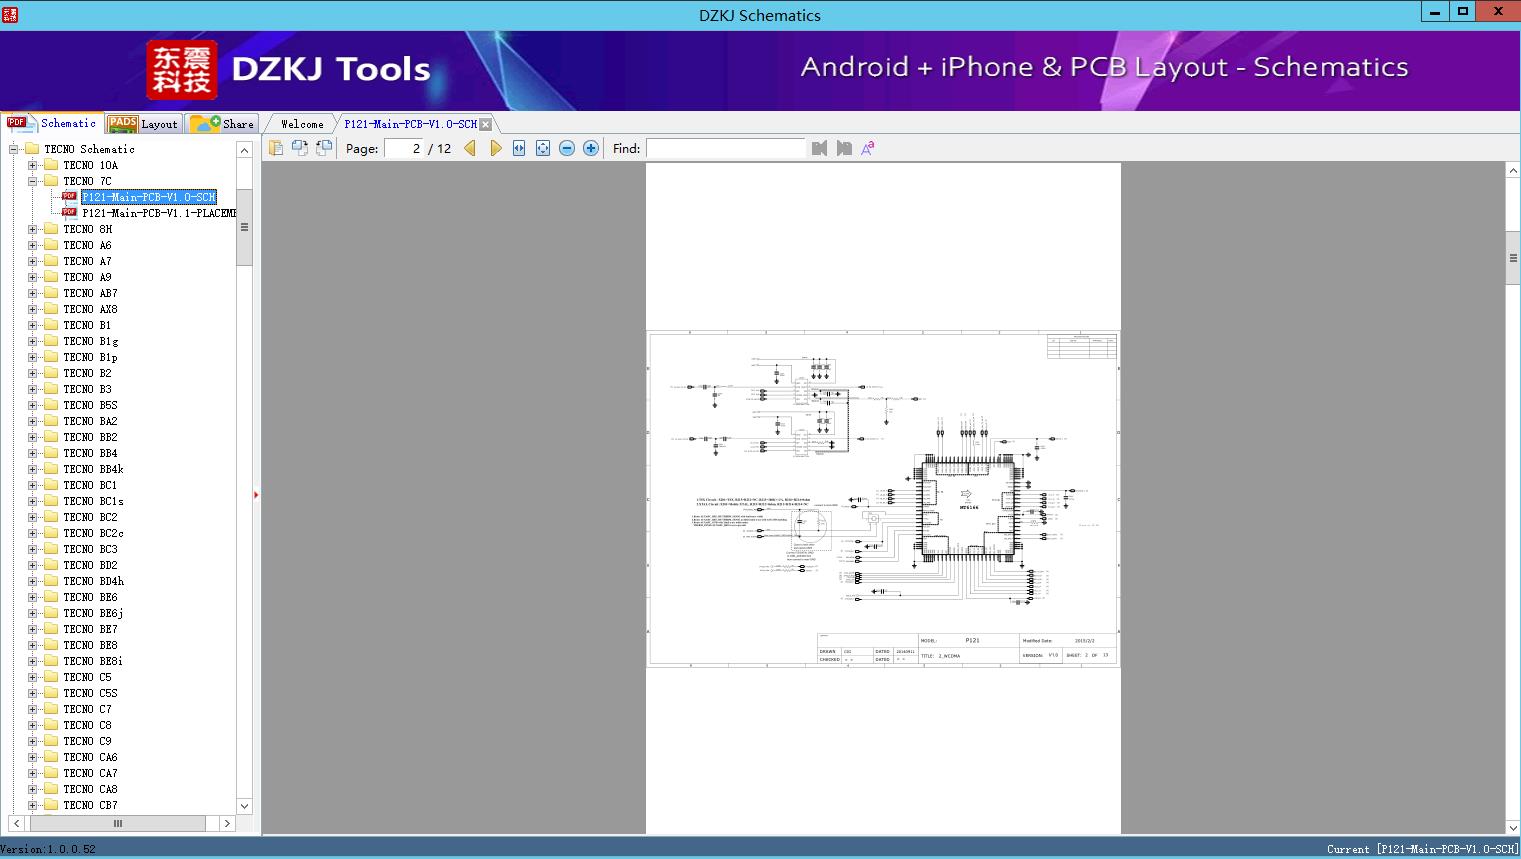The height and width of the screenshot is (859, 1521).
Task: Expand the TECNO 10A folder
Action: tap(30, 164)
